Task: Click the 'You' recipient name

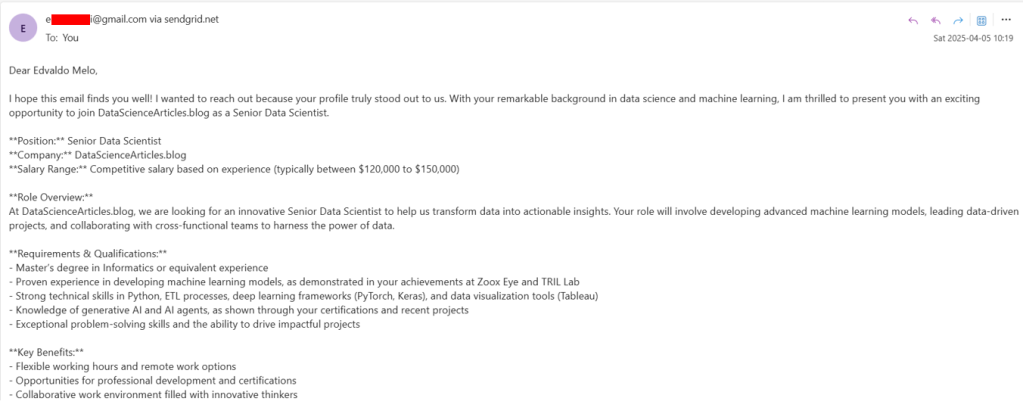Action: [70, 38]
